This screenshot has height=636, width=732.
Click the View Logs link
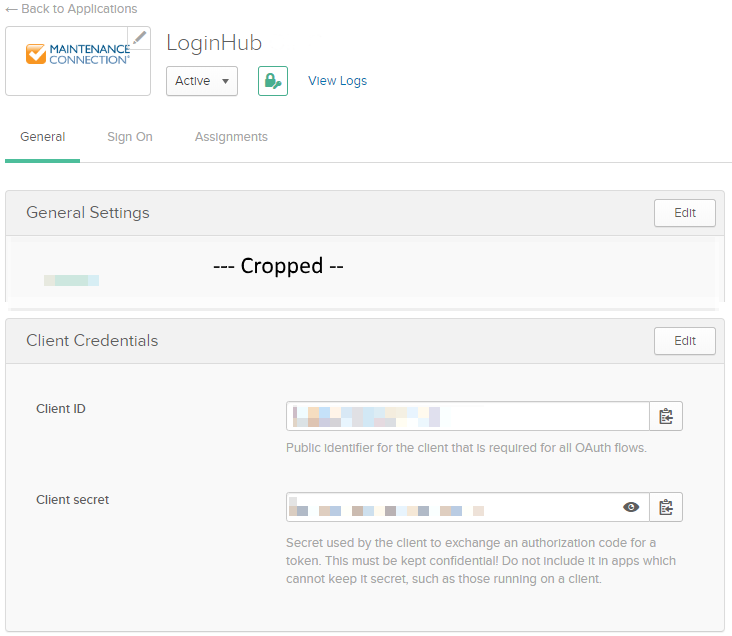click(x=338, y=81)
